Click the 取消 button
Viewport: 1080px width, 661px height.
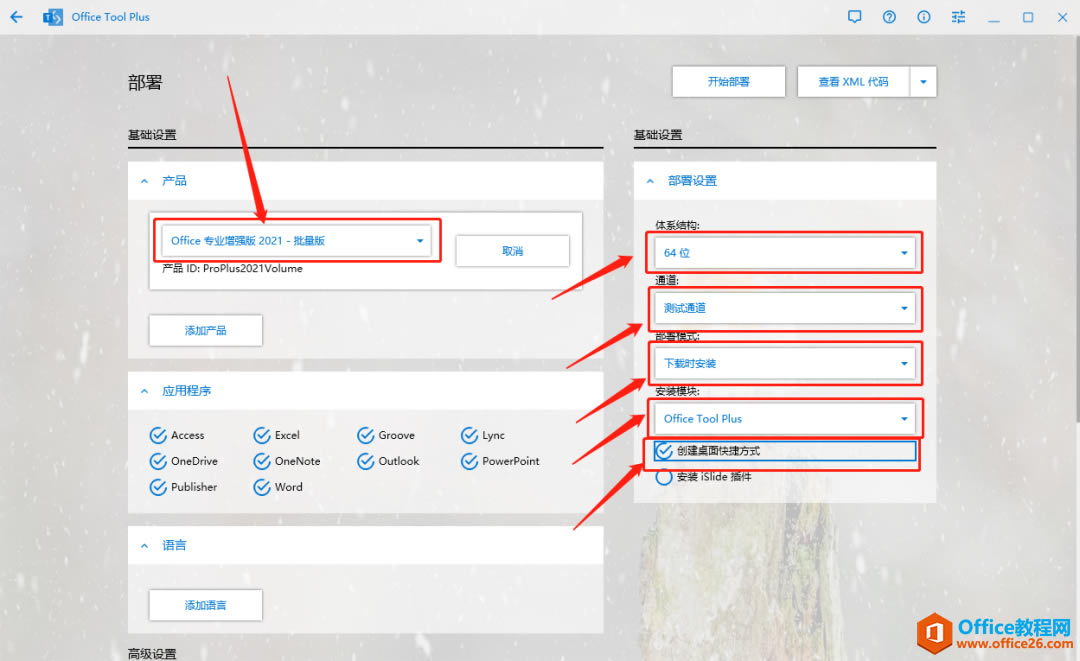click(512, 251)
